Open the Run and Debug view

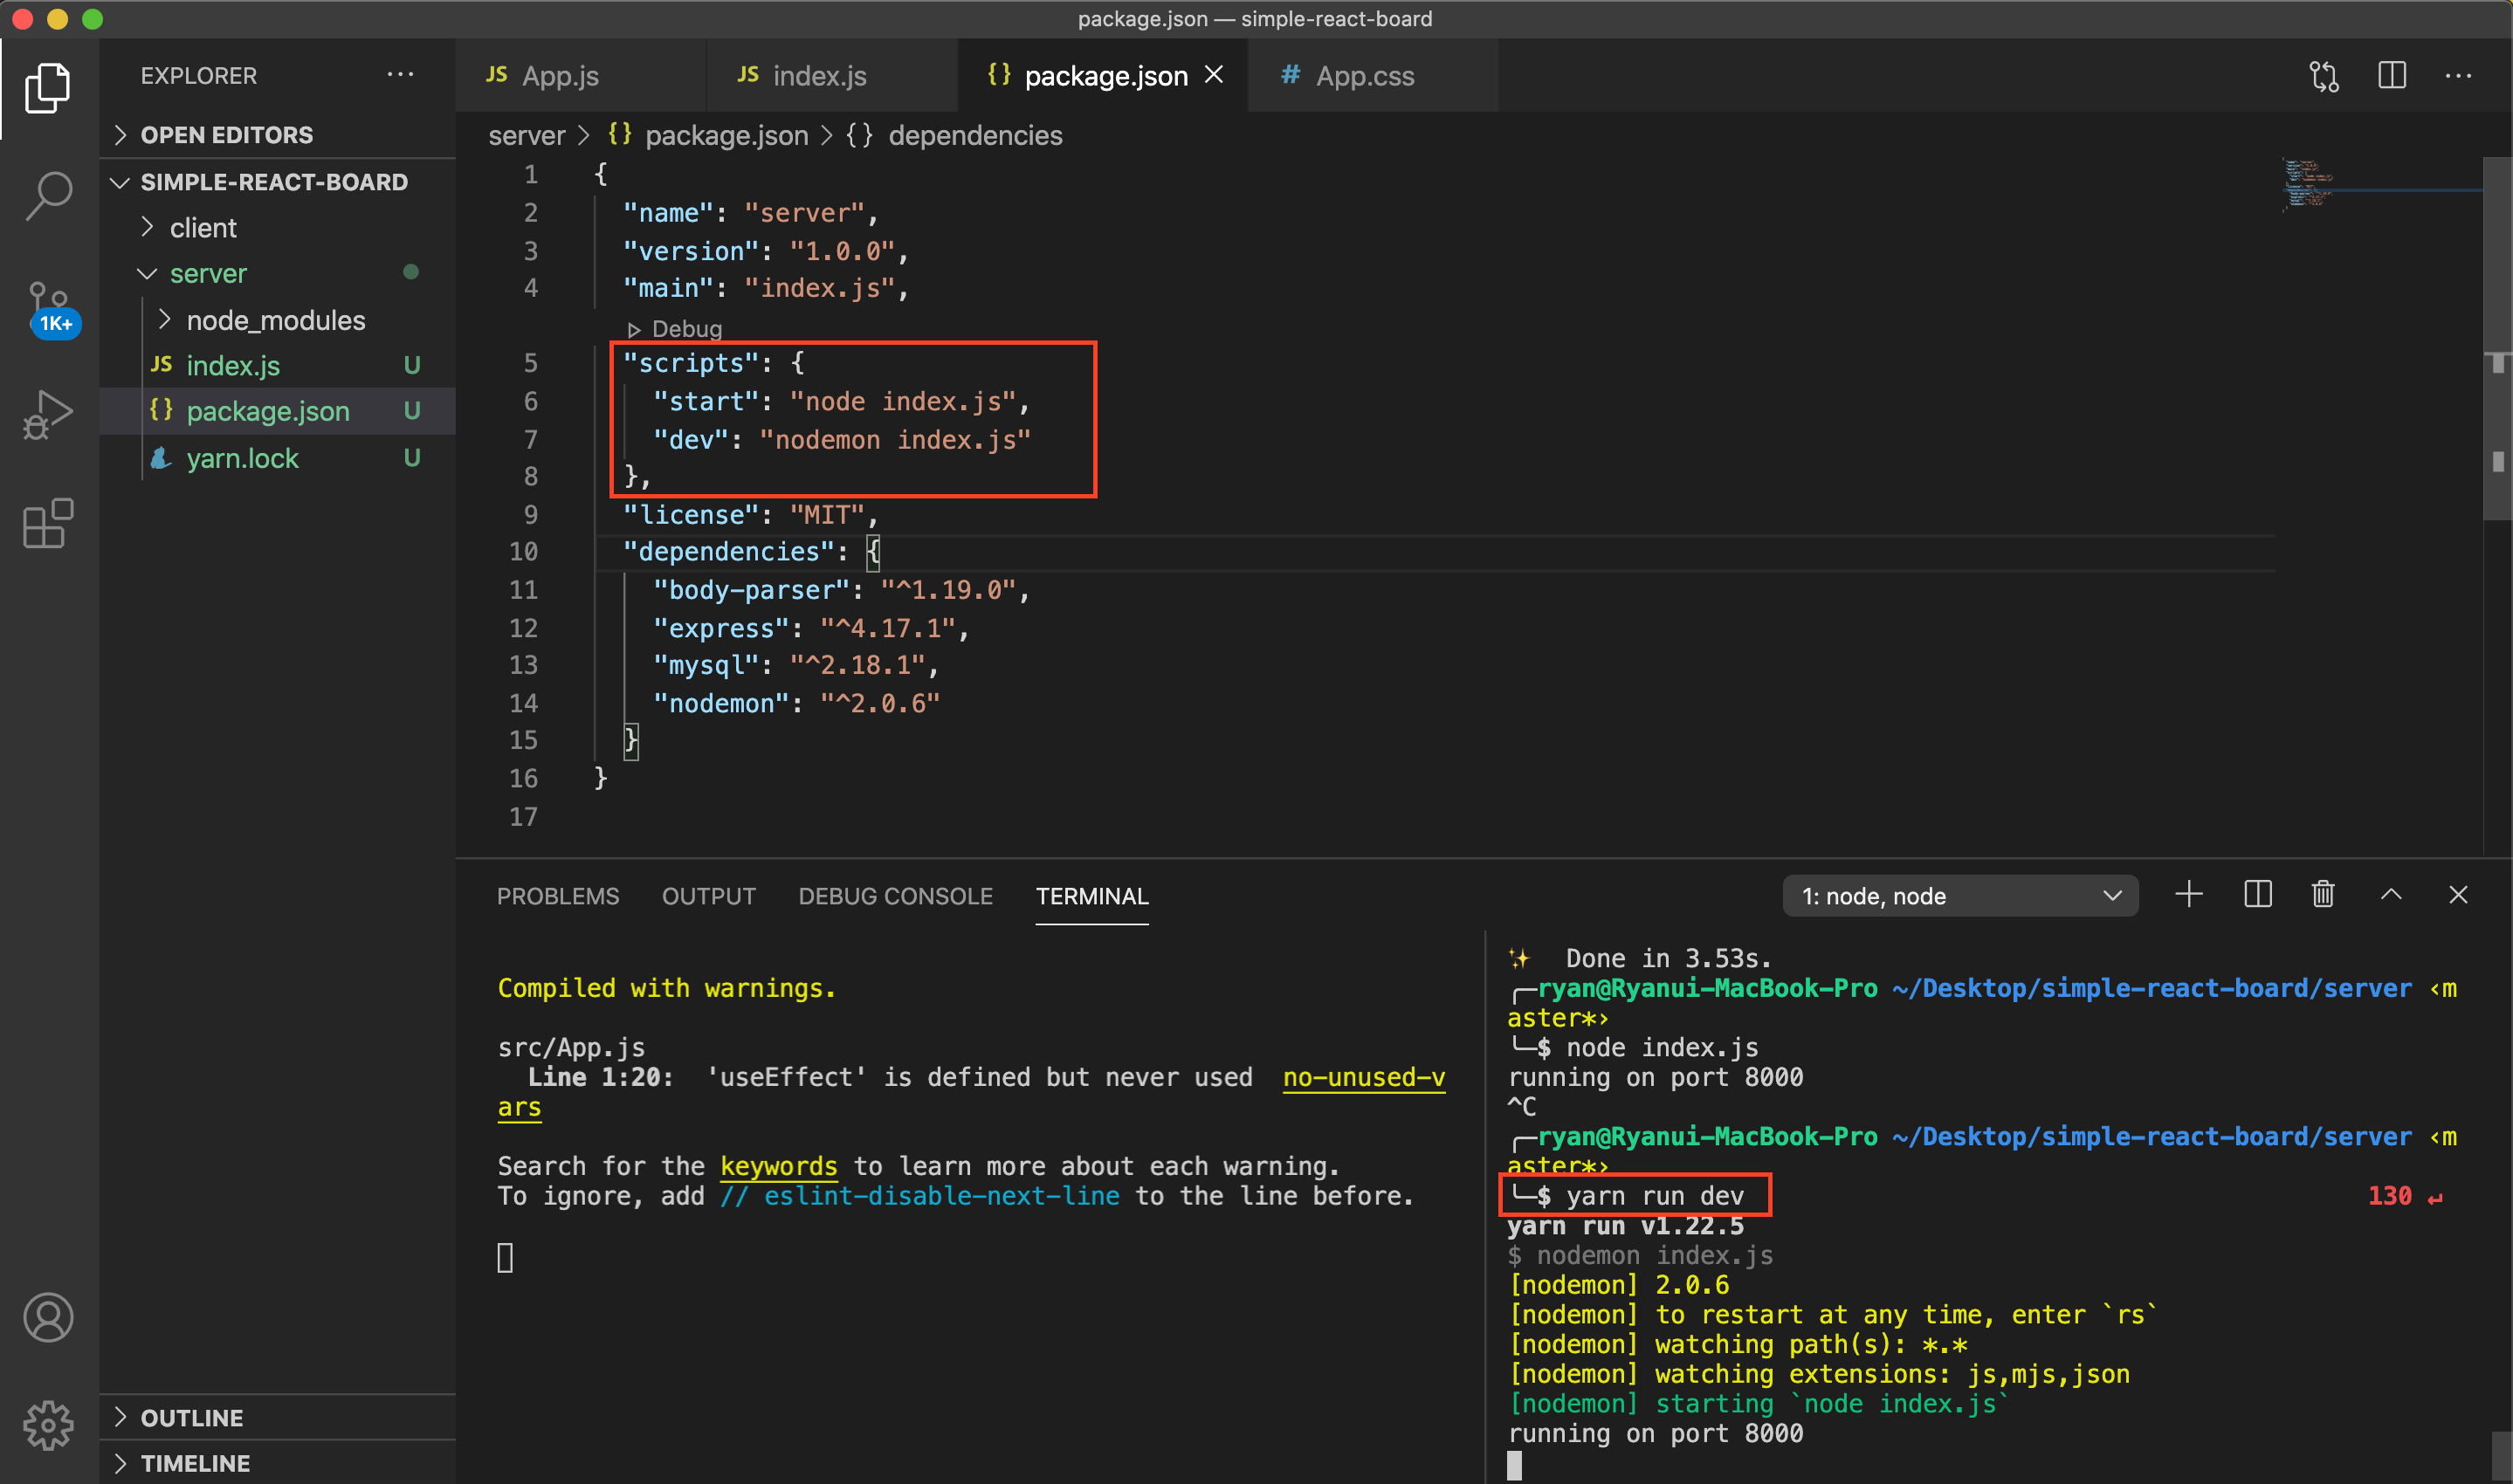click(x=48, y=415)
